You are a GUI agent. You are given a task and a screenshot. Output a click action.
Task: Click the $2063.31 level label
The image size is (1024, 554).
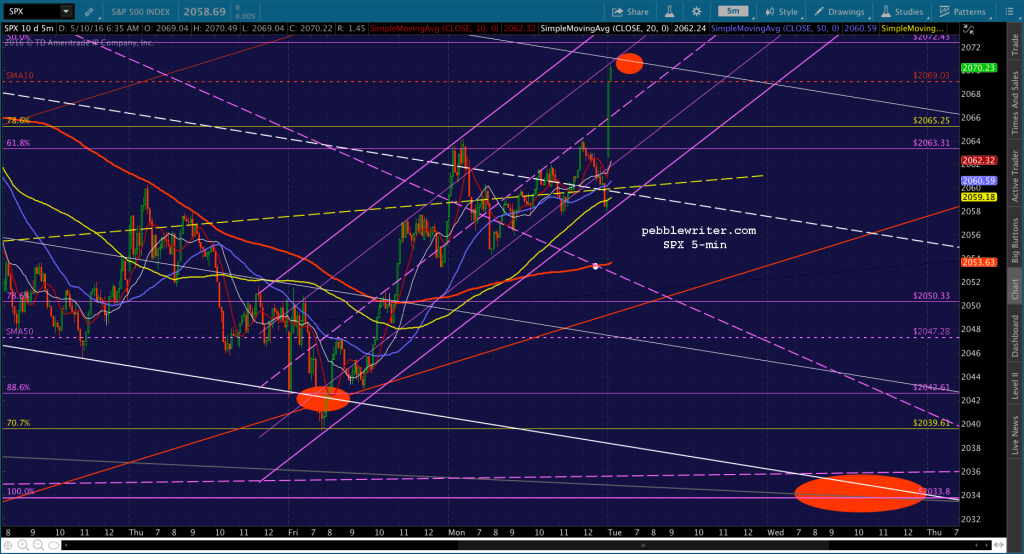pyautogui.click(x=931, y=143)
